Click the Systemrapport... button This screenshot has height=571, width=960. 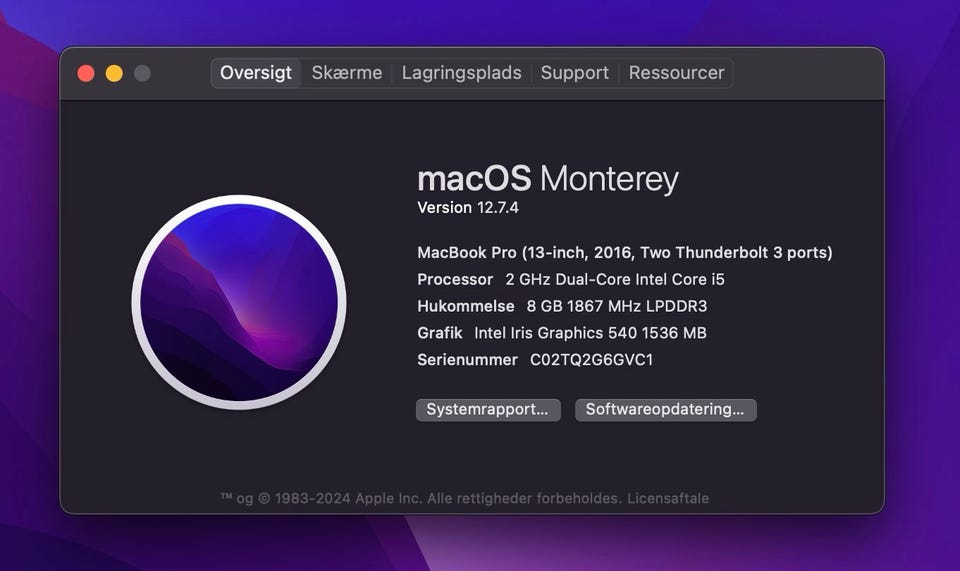pyautogui.click(x=488, y=409)
